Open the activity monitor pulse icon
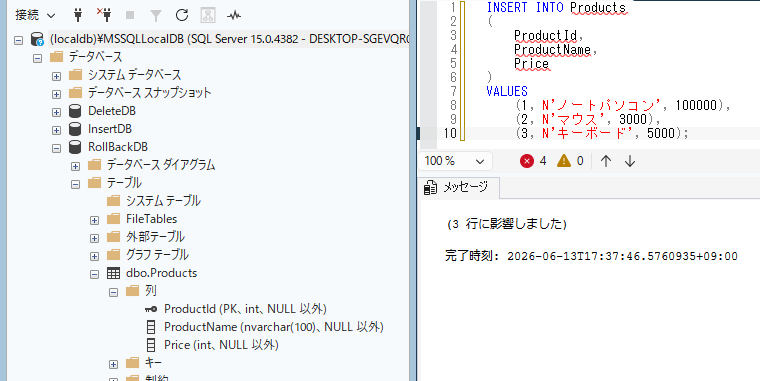The height and width of the screenshot is (381, 760). pyautogui.click(x=234, y=16)
